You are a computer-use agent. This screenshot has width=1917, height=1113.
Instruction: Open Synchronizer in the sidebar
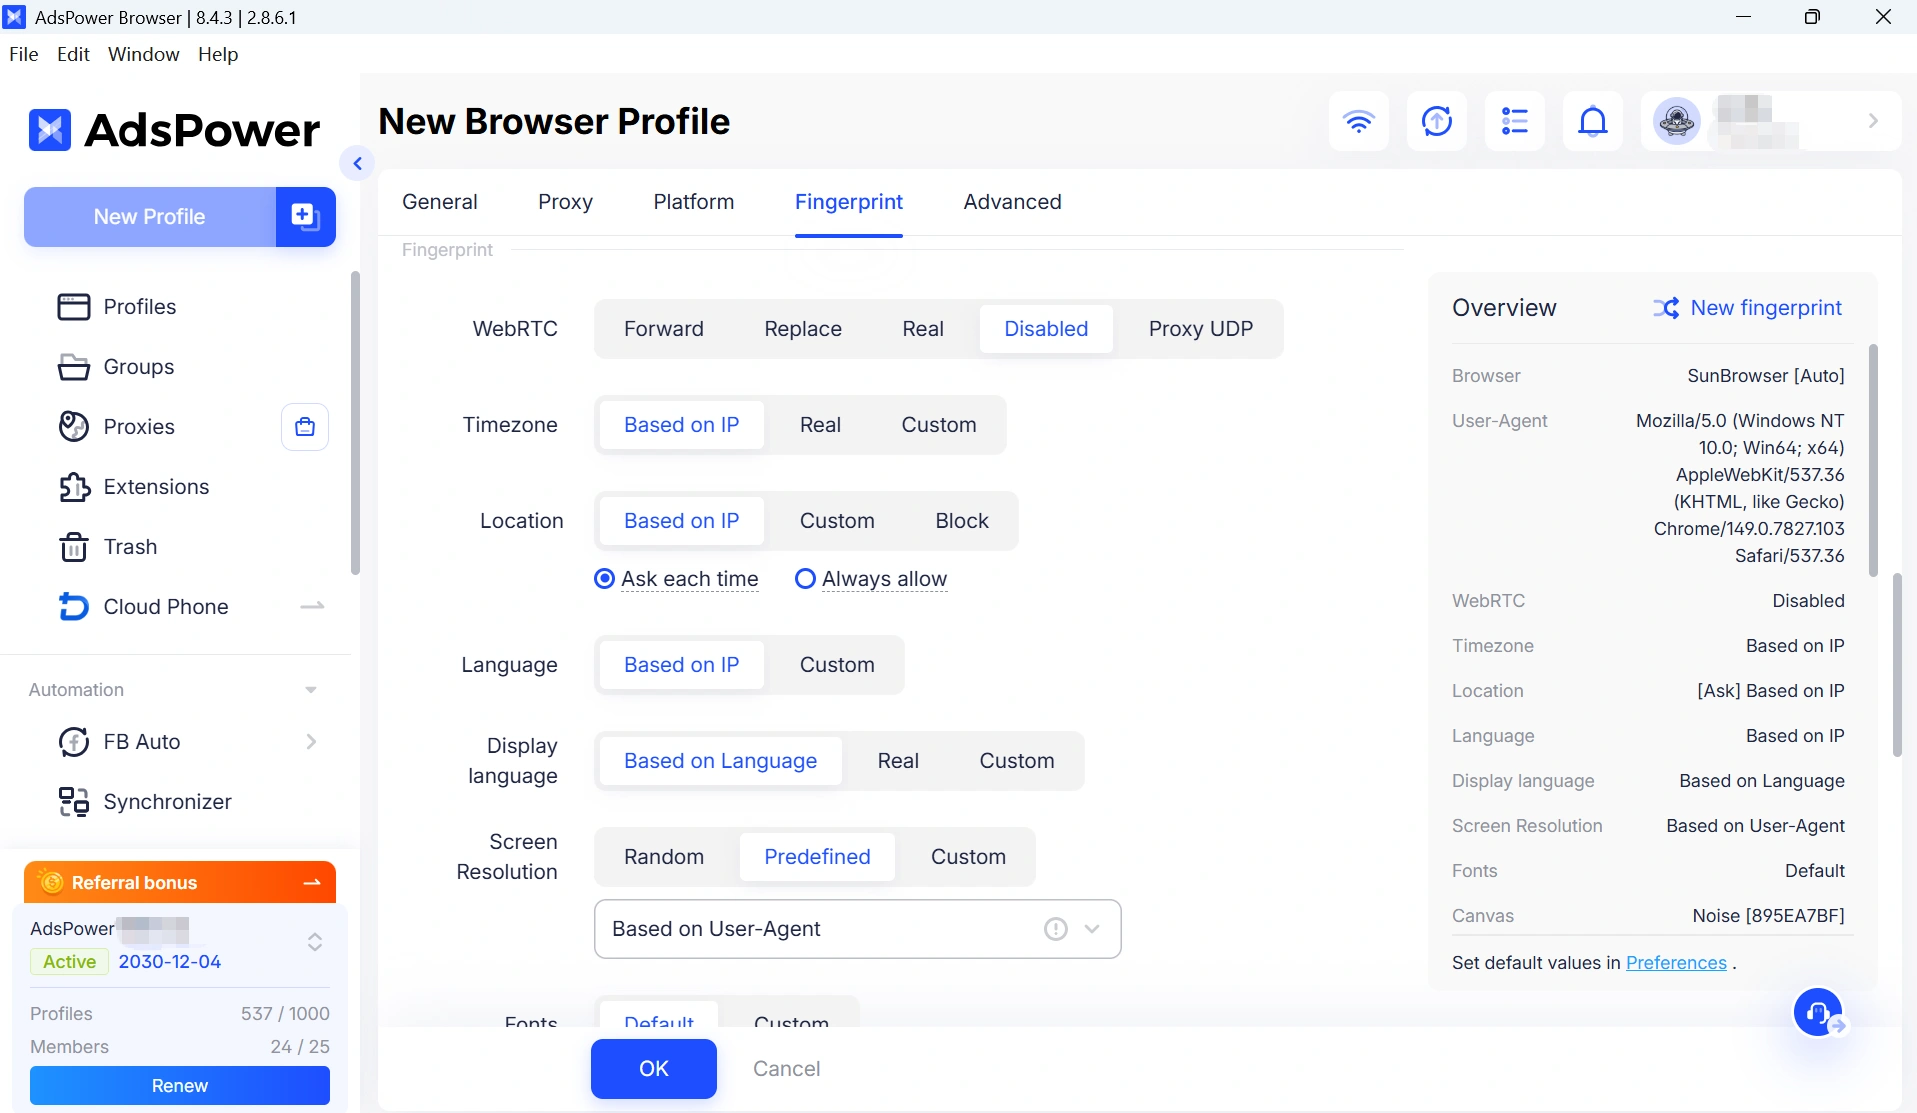pos(167,801)
